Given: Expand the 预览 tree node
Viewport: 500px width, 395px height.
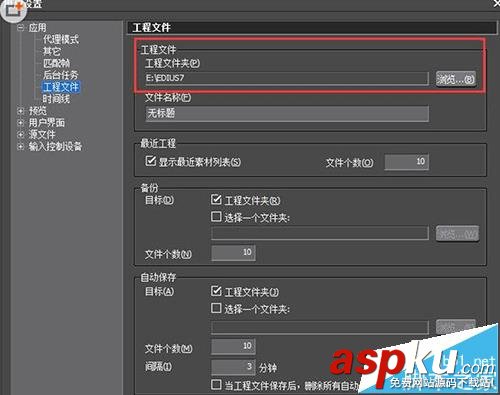Looking at the screenshot, I should pos(20,111).
